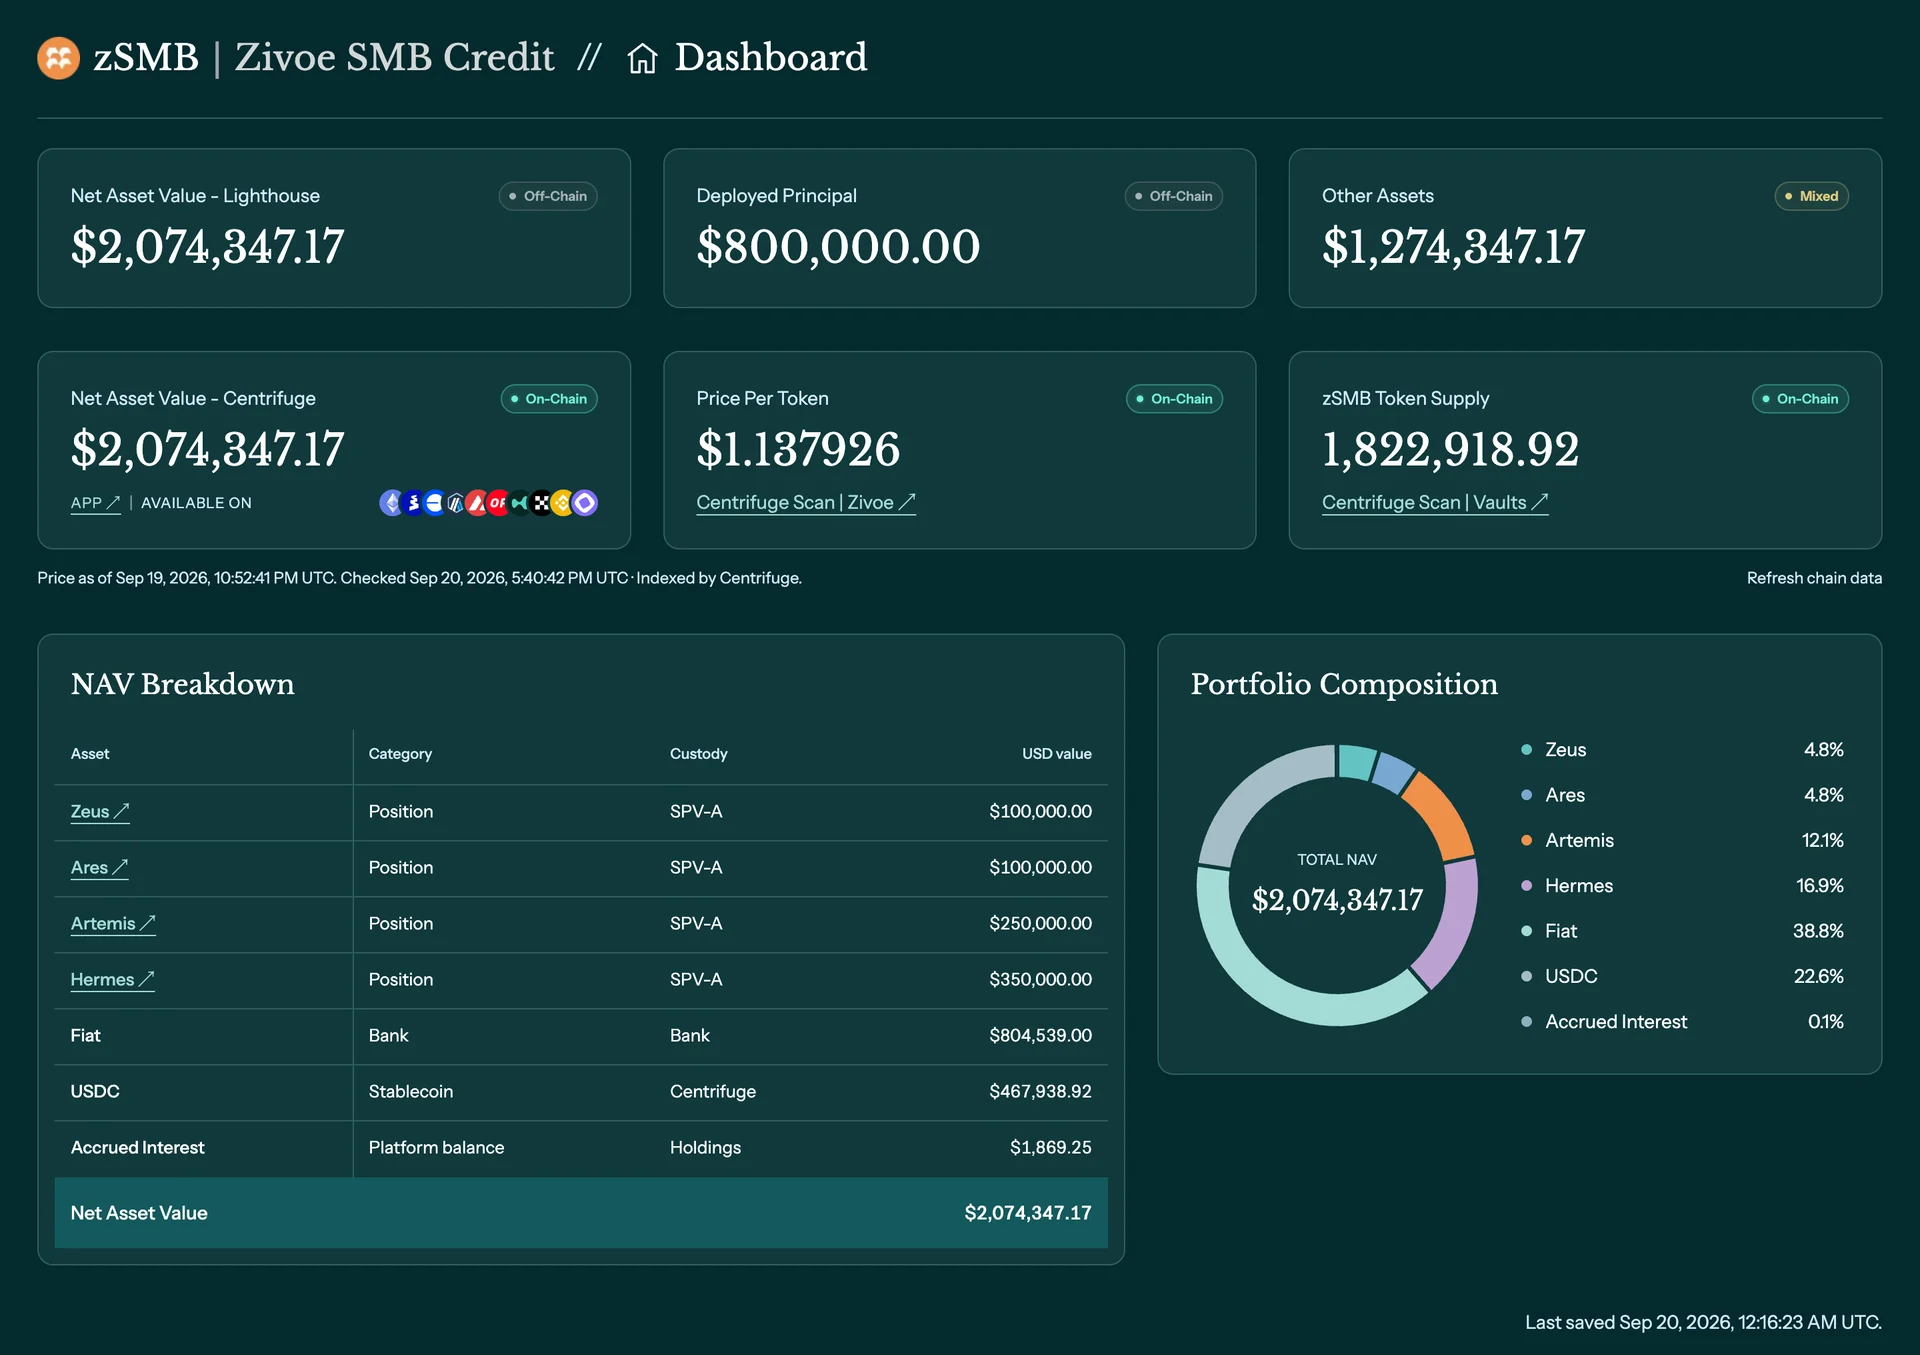Click the Fiat row asset name
1920x1355 pixels.
(x=86, y=1036)
